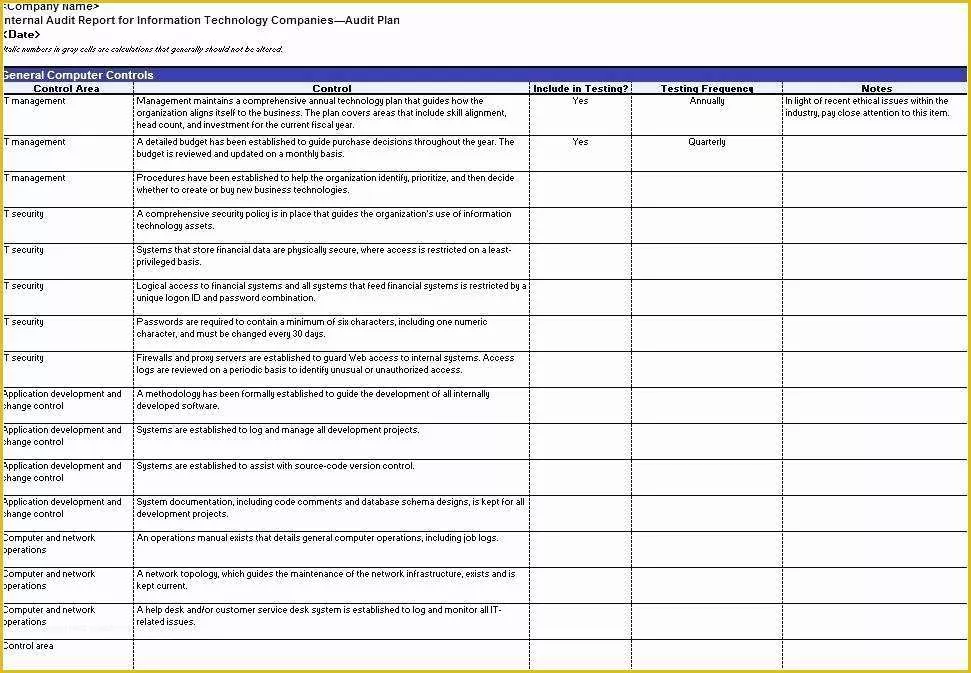971x673 pixels.
Task: Select IT security cell beside security policy
Action: (x=68, y=225)
